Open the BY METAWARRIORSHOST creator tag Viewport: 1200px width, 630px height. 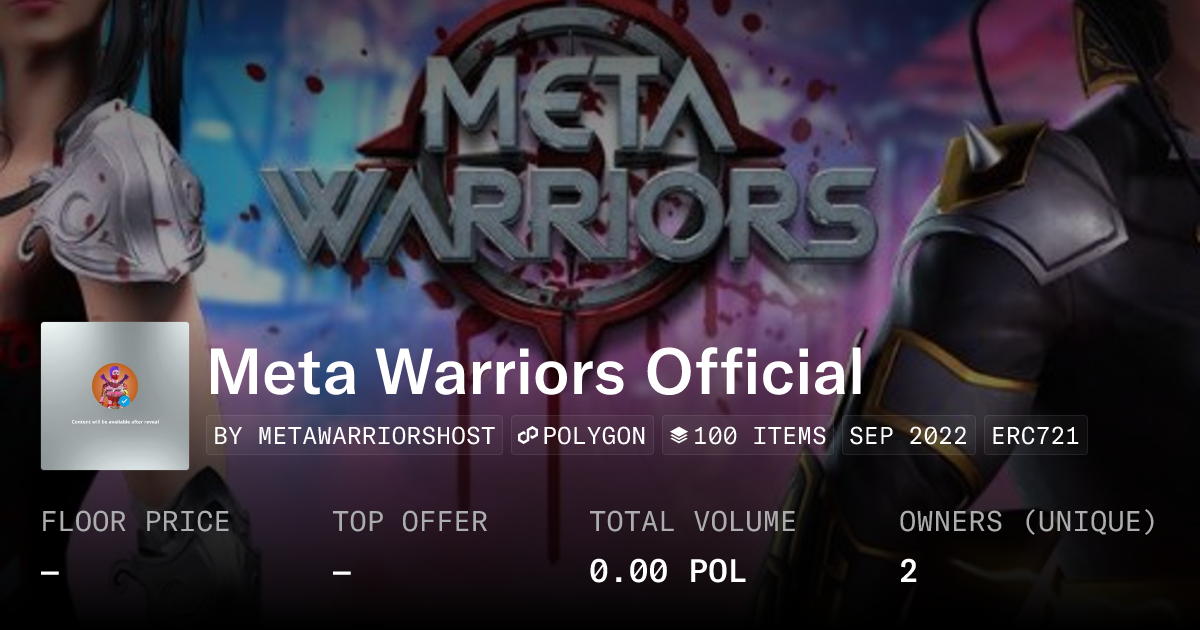(x=355, y=436)
